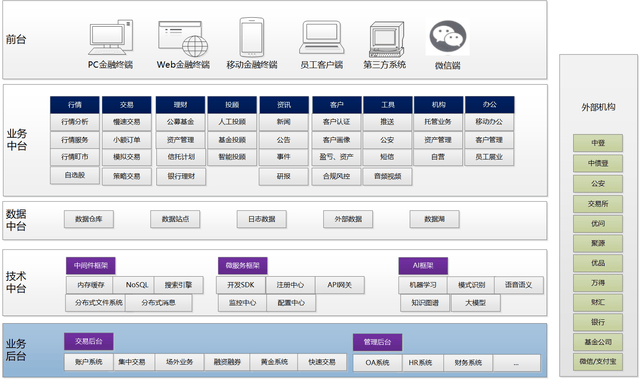Click the green 微信/支付宝 box
The width and height of the screenshot is (640, 379).
598,361
